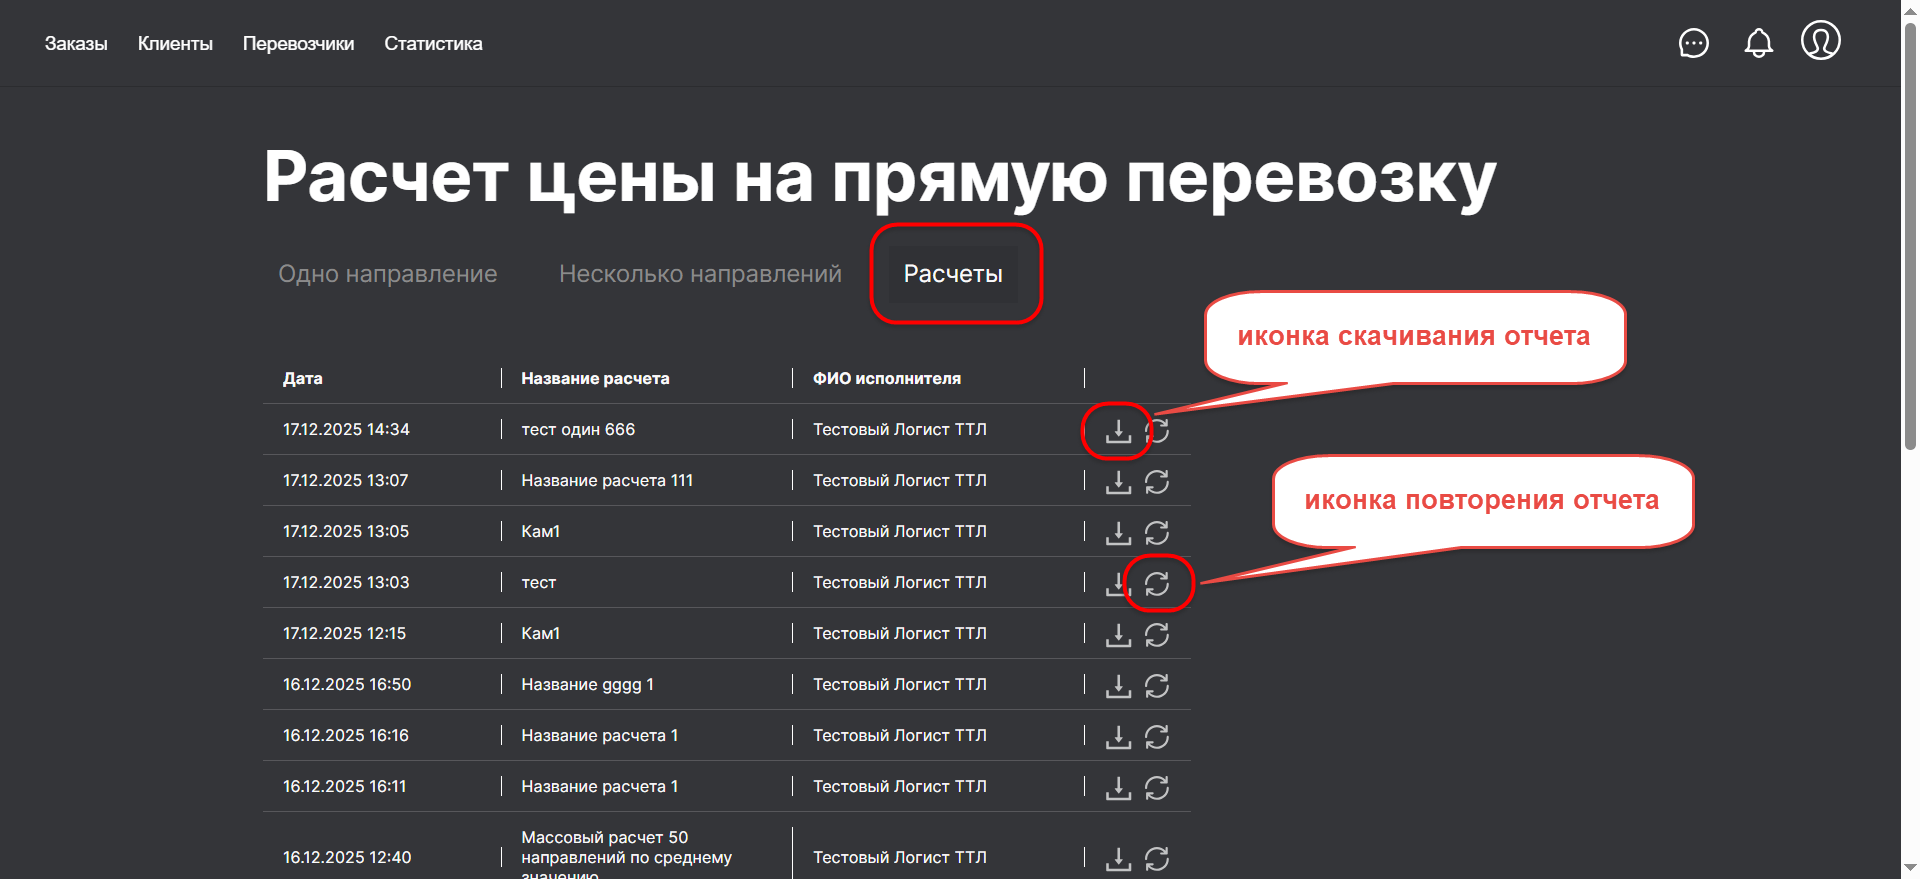Download report for row dated 16.12.2025 16:16

(x=1118, y=737)
